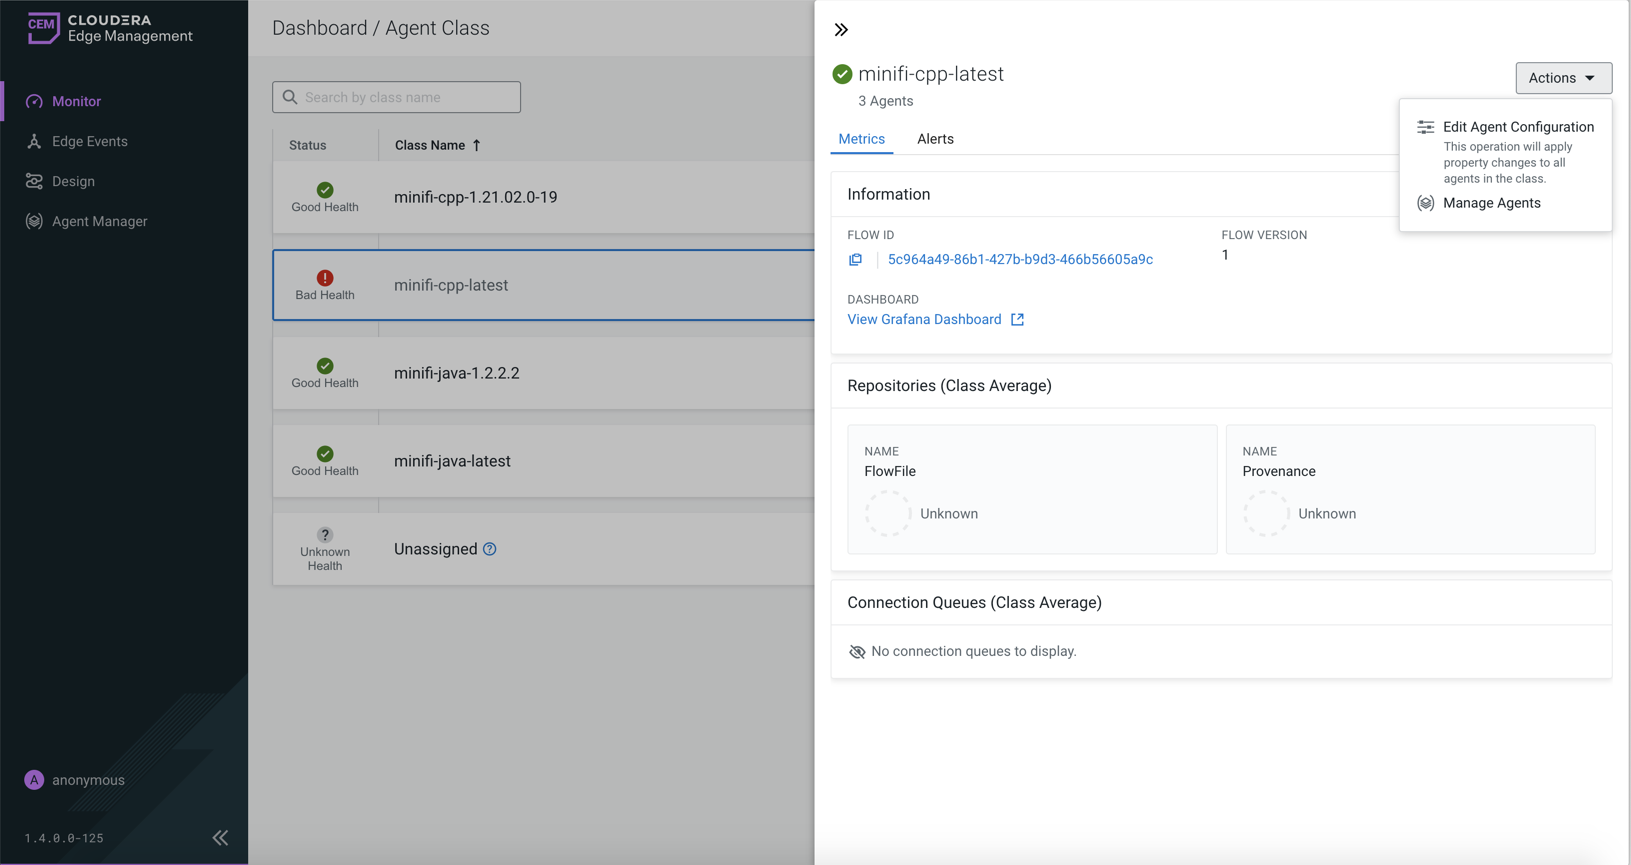Choose Manage Agents from the Actions menu
Viewport: 1631px width, 865px height.
[x=1491, y=203]
